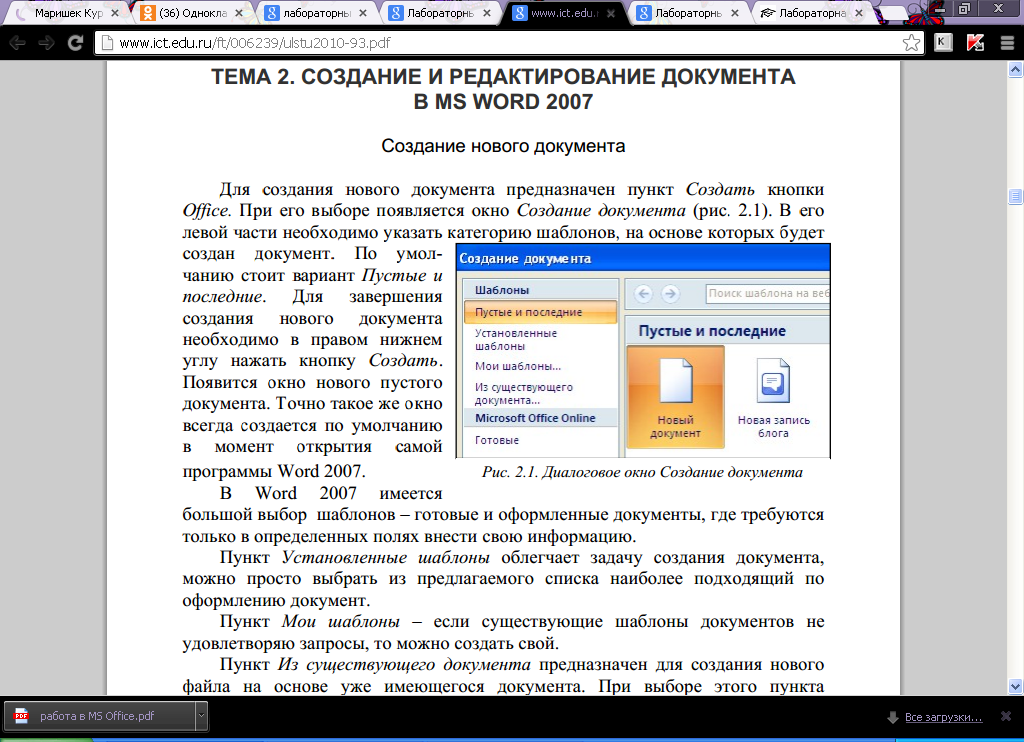The image size is (1024, 742).
Task: Bookmark this page with the star
Action: [x=911, y=43]
